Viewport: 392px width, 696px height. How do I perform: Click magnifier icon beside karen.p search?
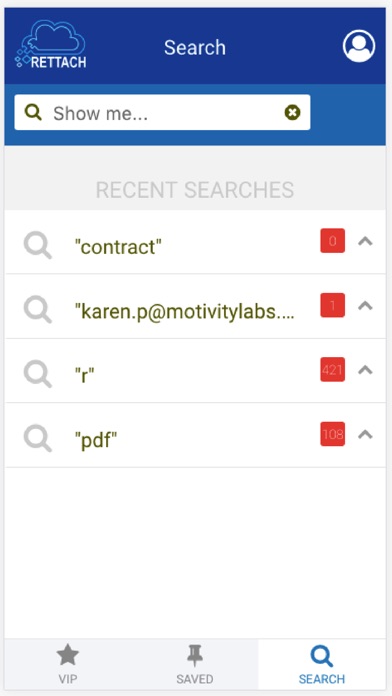(37, 309)
